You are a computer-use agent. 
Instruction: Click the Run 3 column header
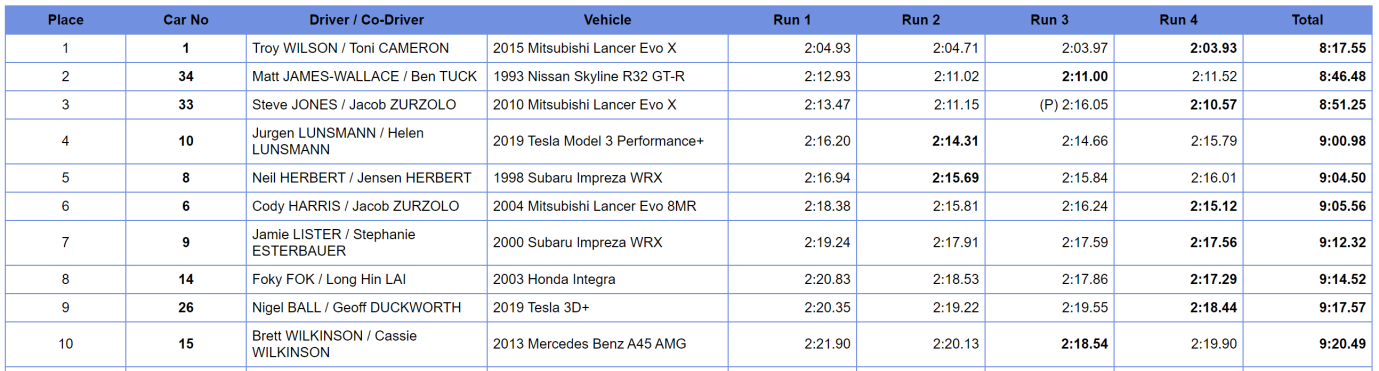(x=1050, y=20)
